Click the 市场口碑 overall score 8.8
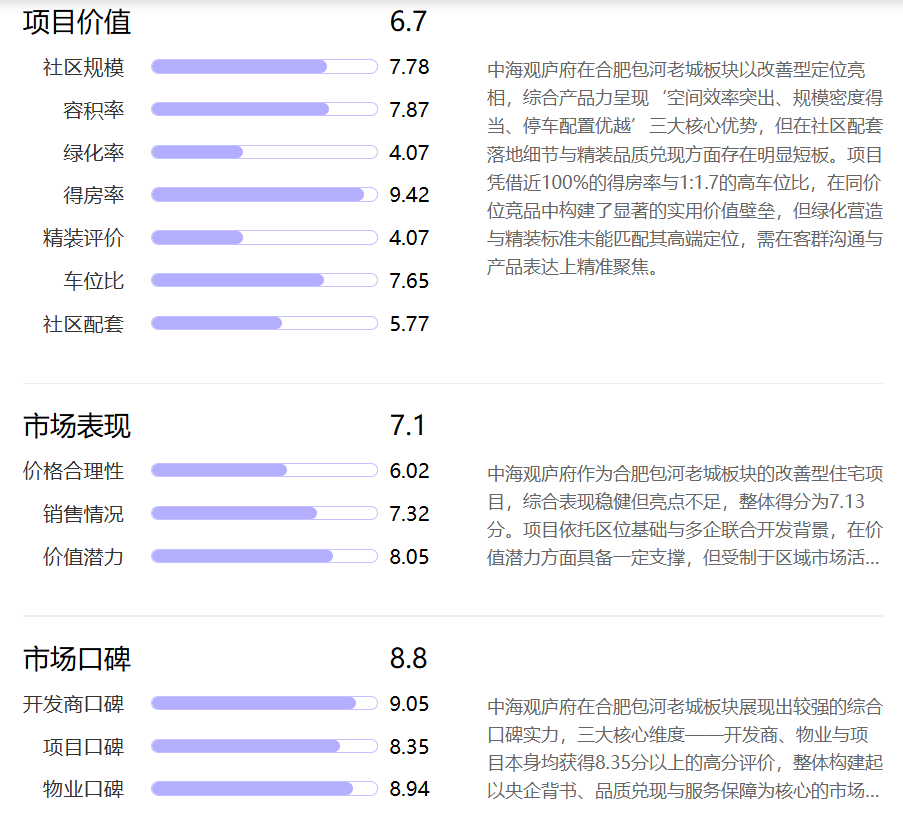The height and width of the screenshot is (813, 903). [x=408, y=658]
